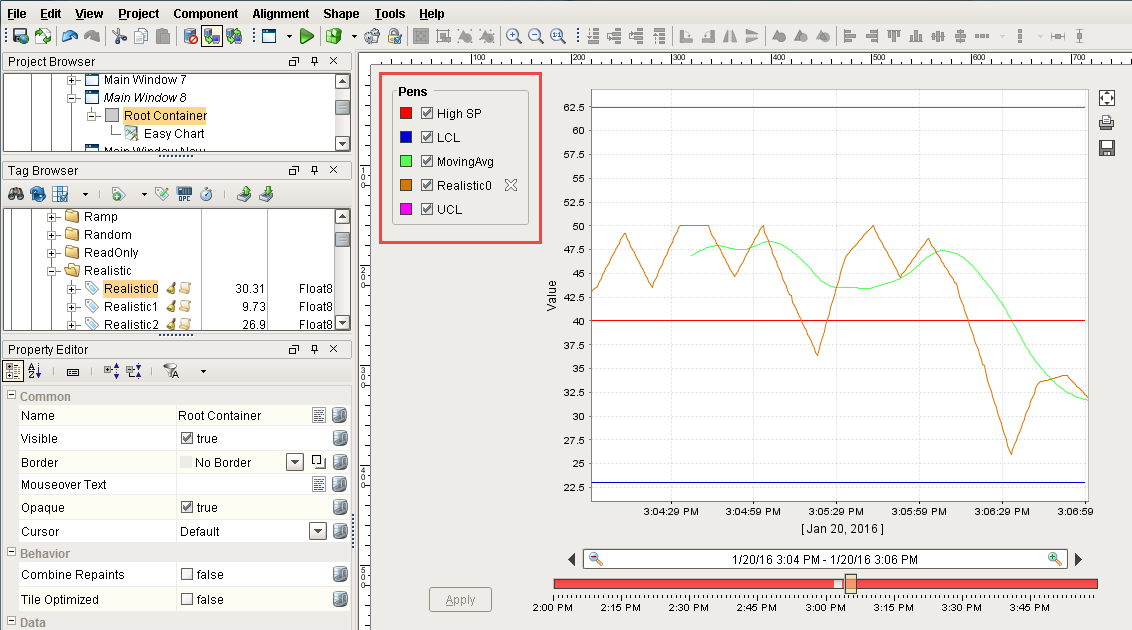This screenshot has width=1132, height=630.
Task: Click the Copy icon in main toolbar
Action: click(142, 36)
